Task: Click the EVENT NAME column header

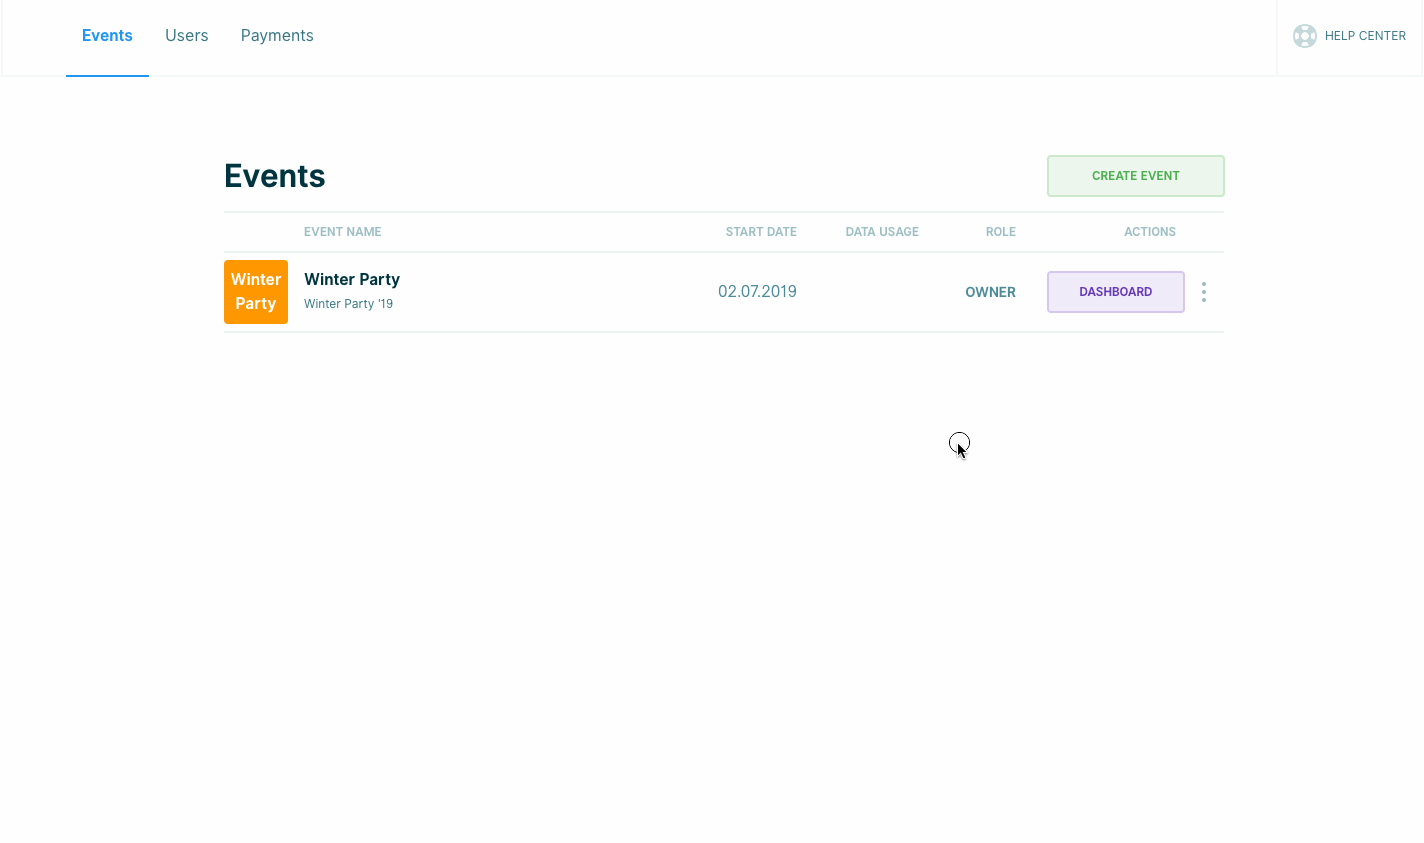Action: click(342, 232)
